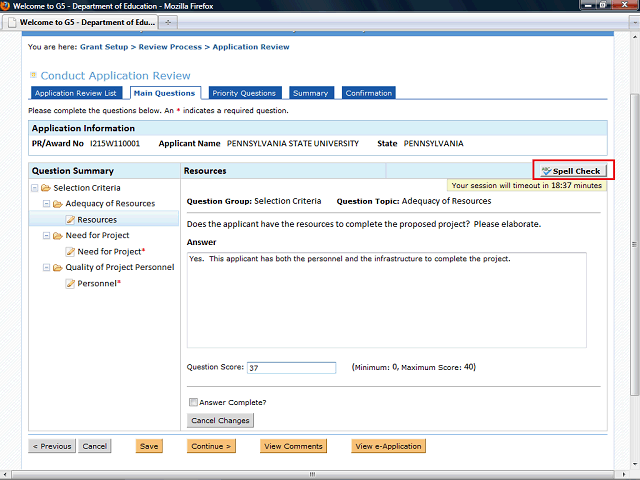
Task: Collapse the Adequacy of Resources node
Action: point(47,204)
